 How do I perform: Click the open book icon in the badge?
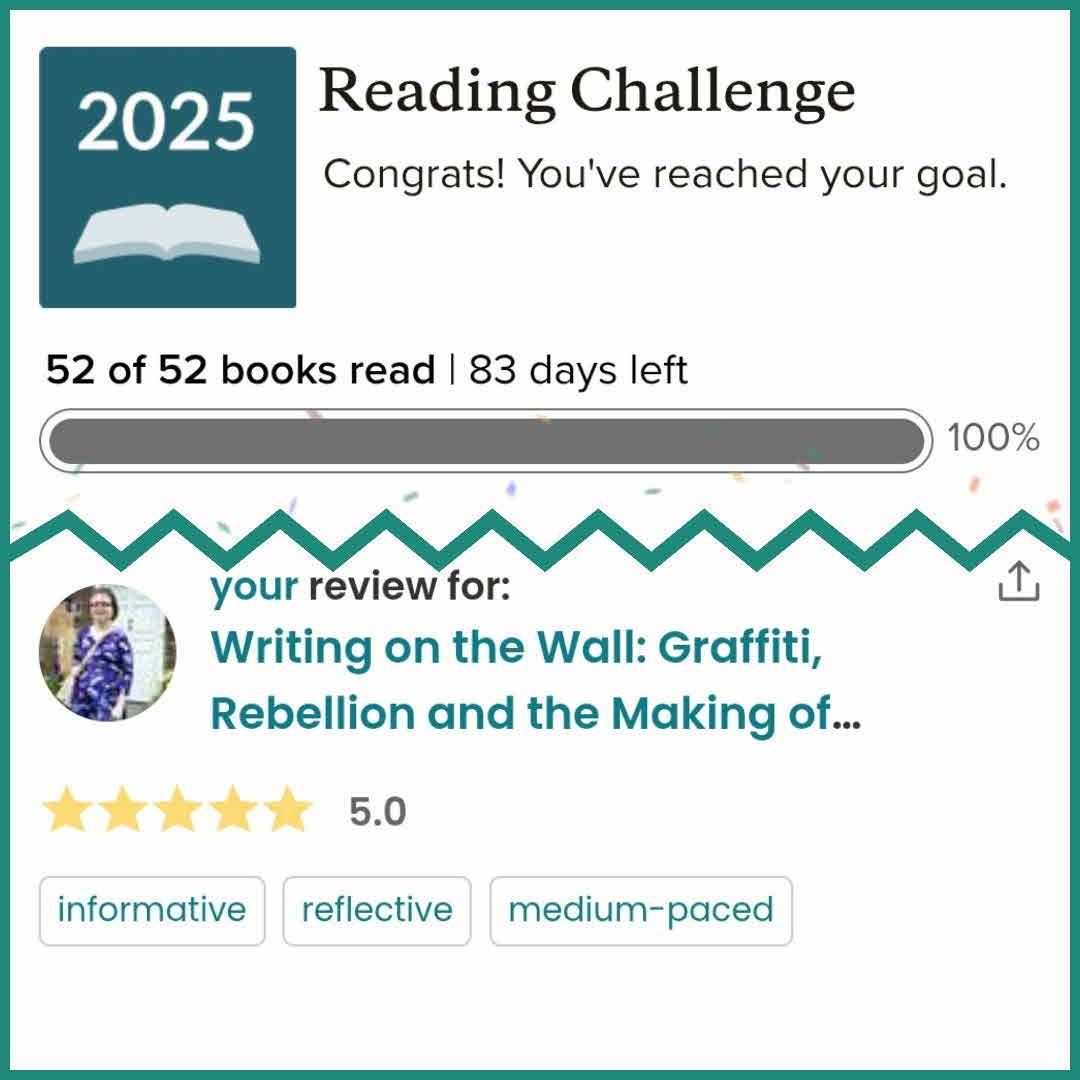[167, 234]
